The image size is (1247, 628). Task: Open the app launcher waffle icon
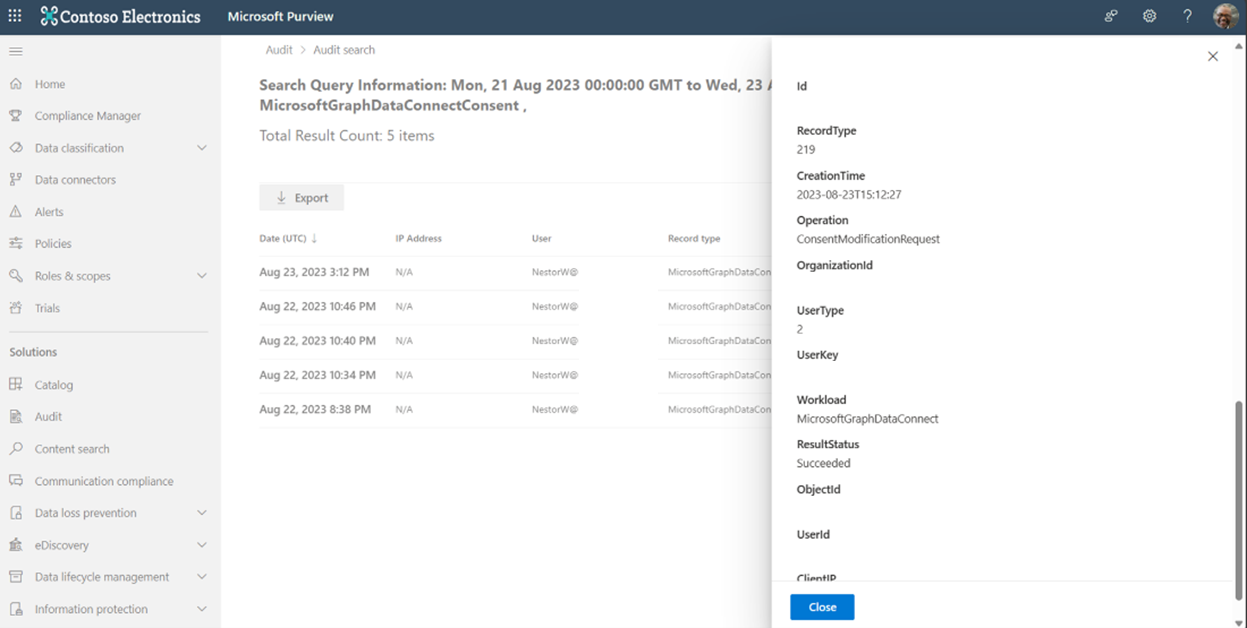pos(15,16)
